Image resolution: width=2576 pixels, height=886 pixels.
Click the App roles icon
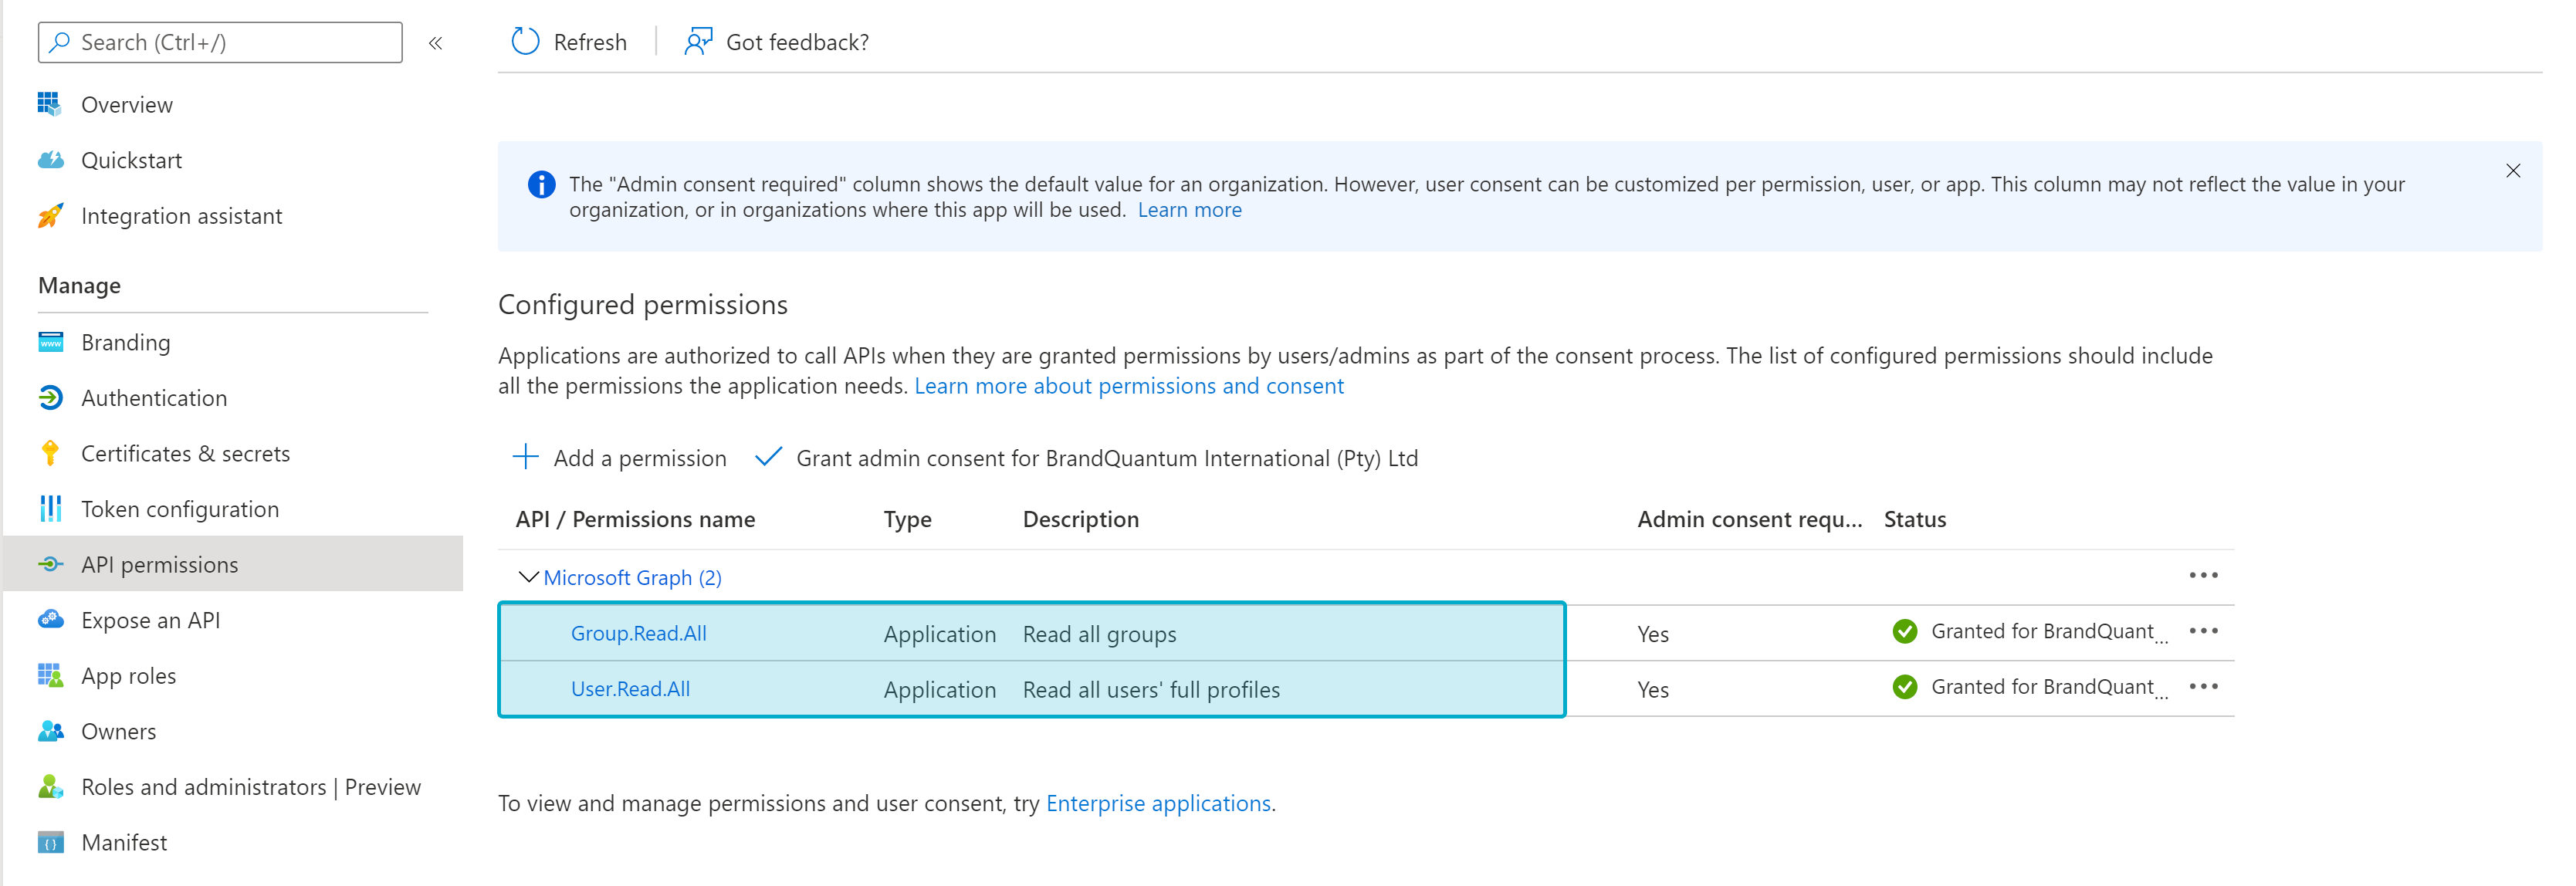click(50, 676)
